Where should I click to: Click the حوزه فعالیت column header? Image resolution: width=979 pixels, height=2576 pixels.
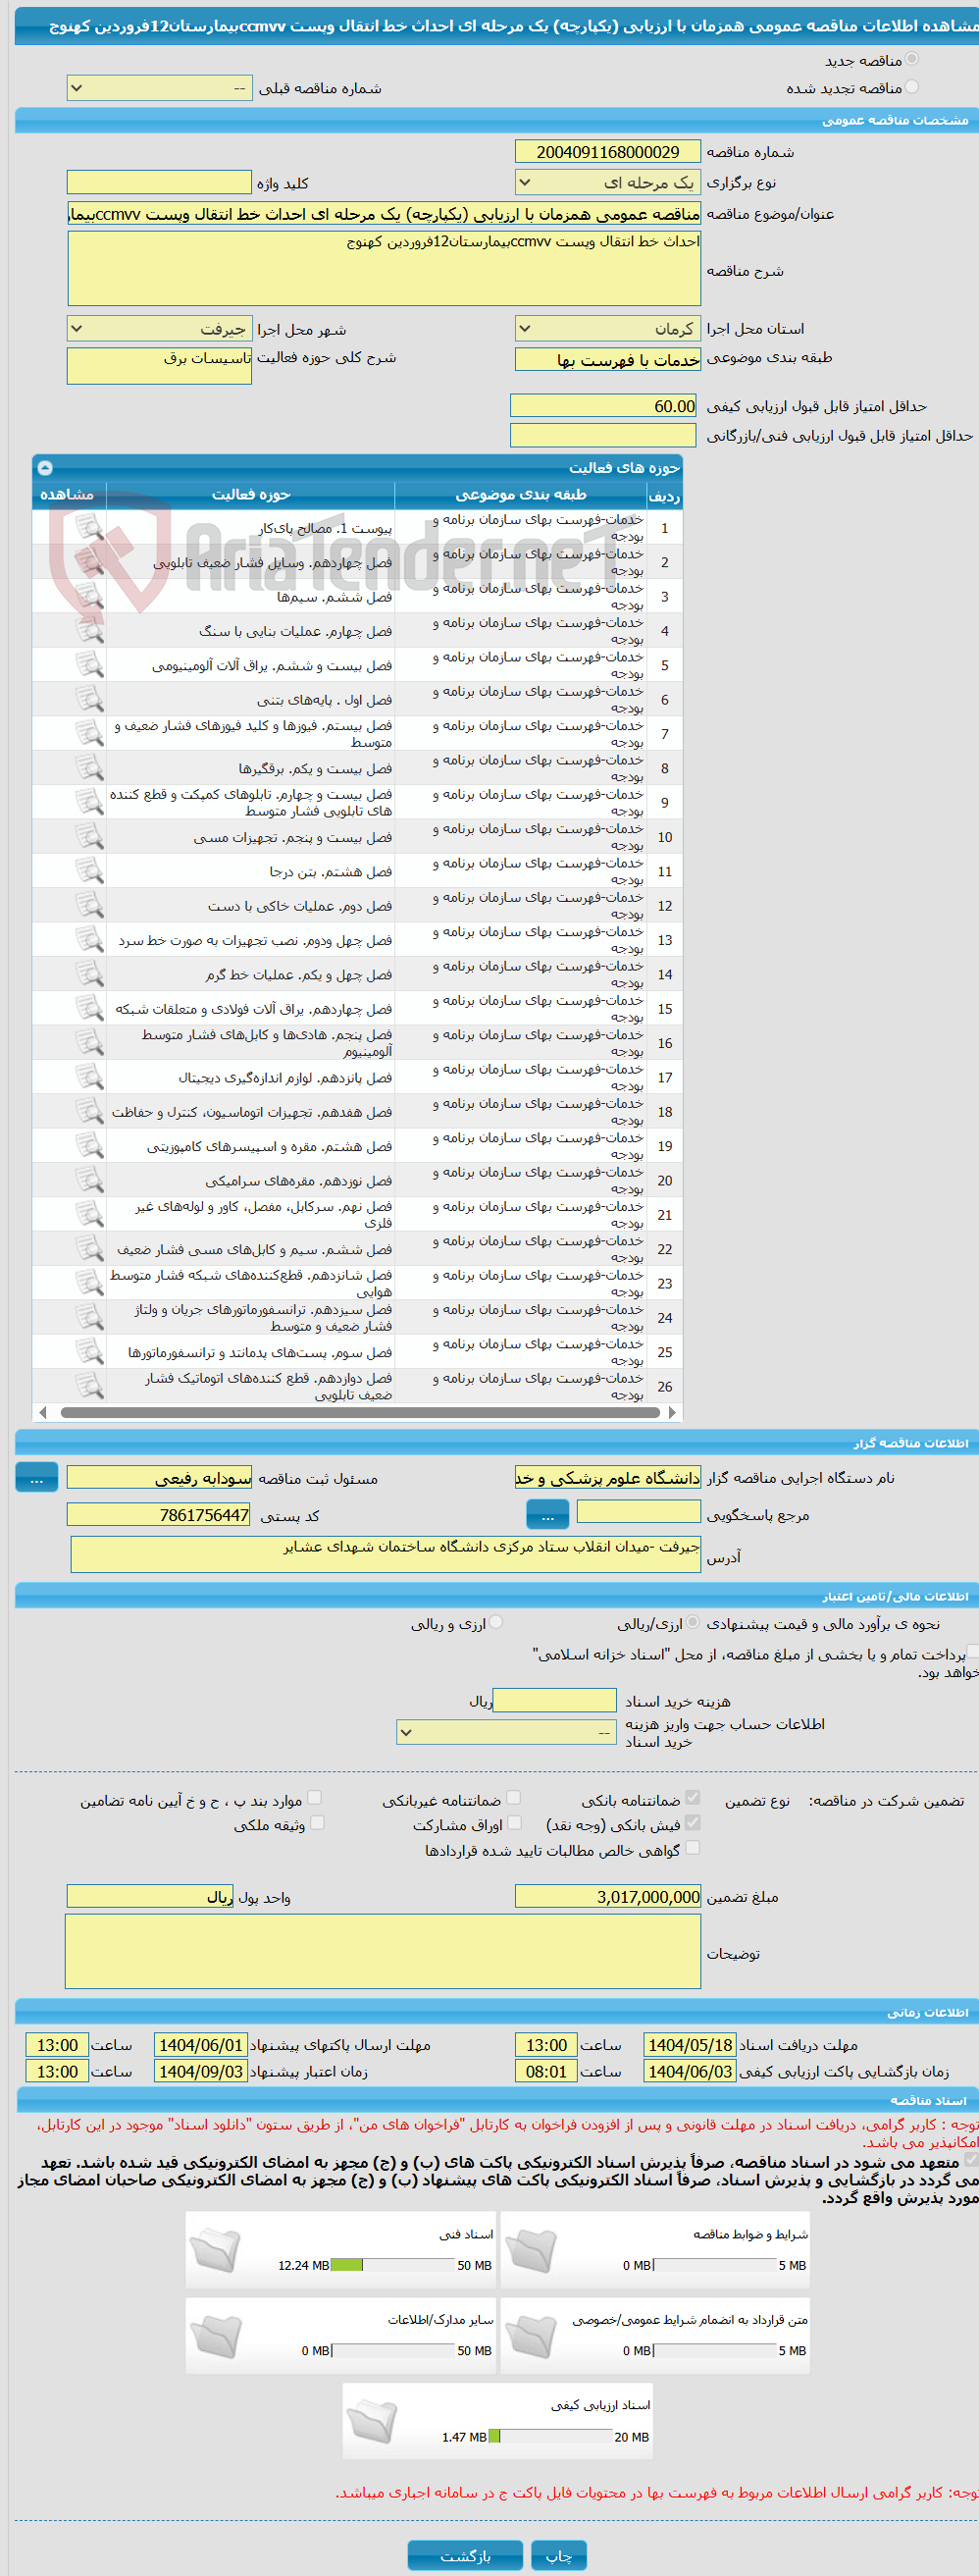tap(251, 494)
